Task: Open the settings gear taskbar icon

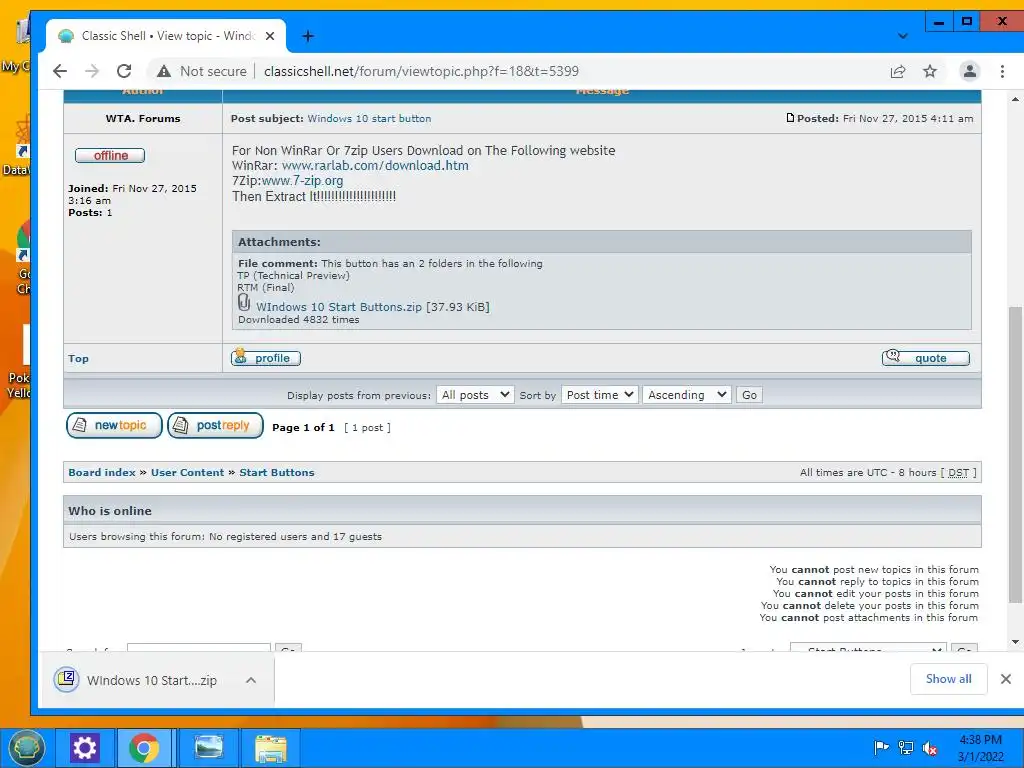Action: click(84, 748)
